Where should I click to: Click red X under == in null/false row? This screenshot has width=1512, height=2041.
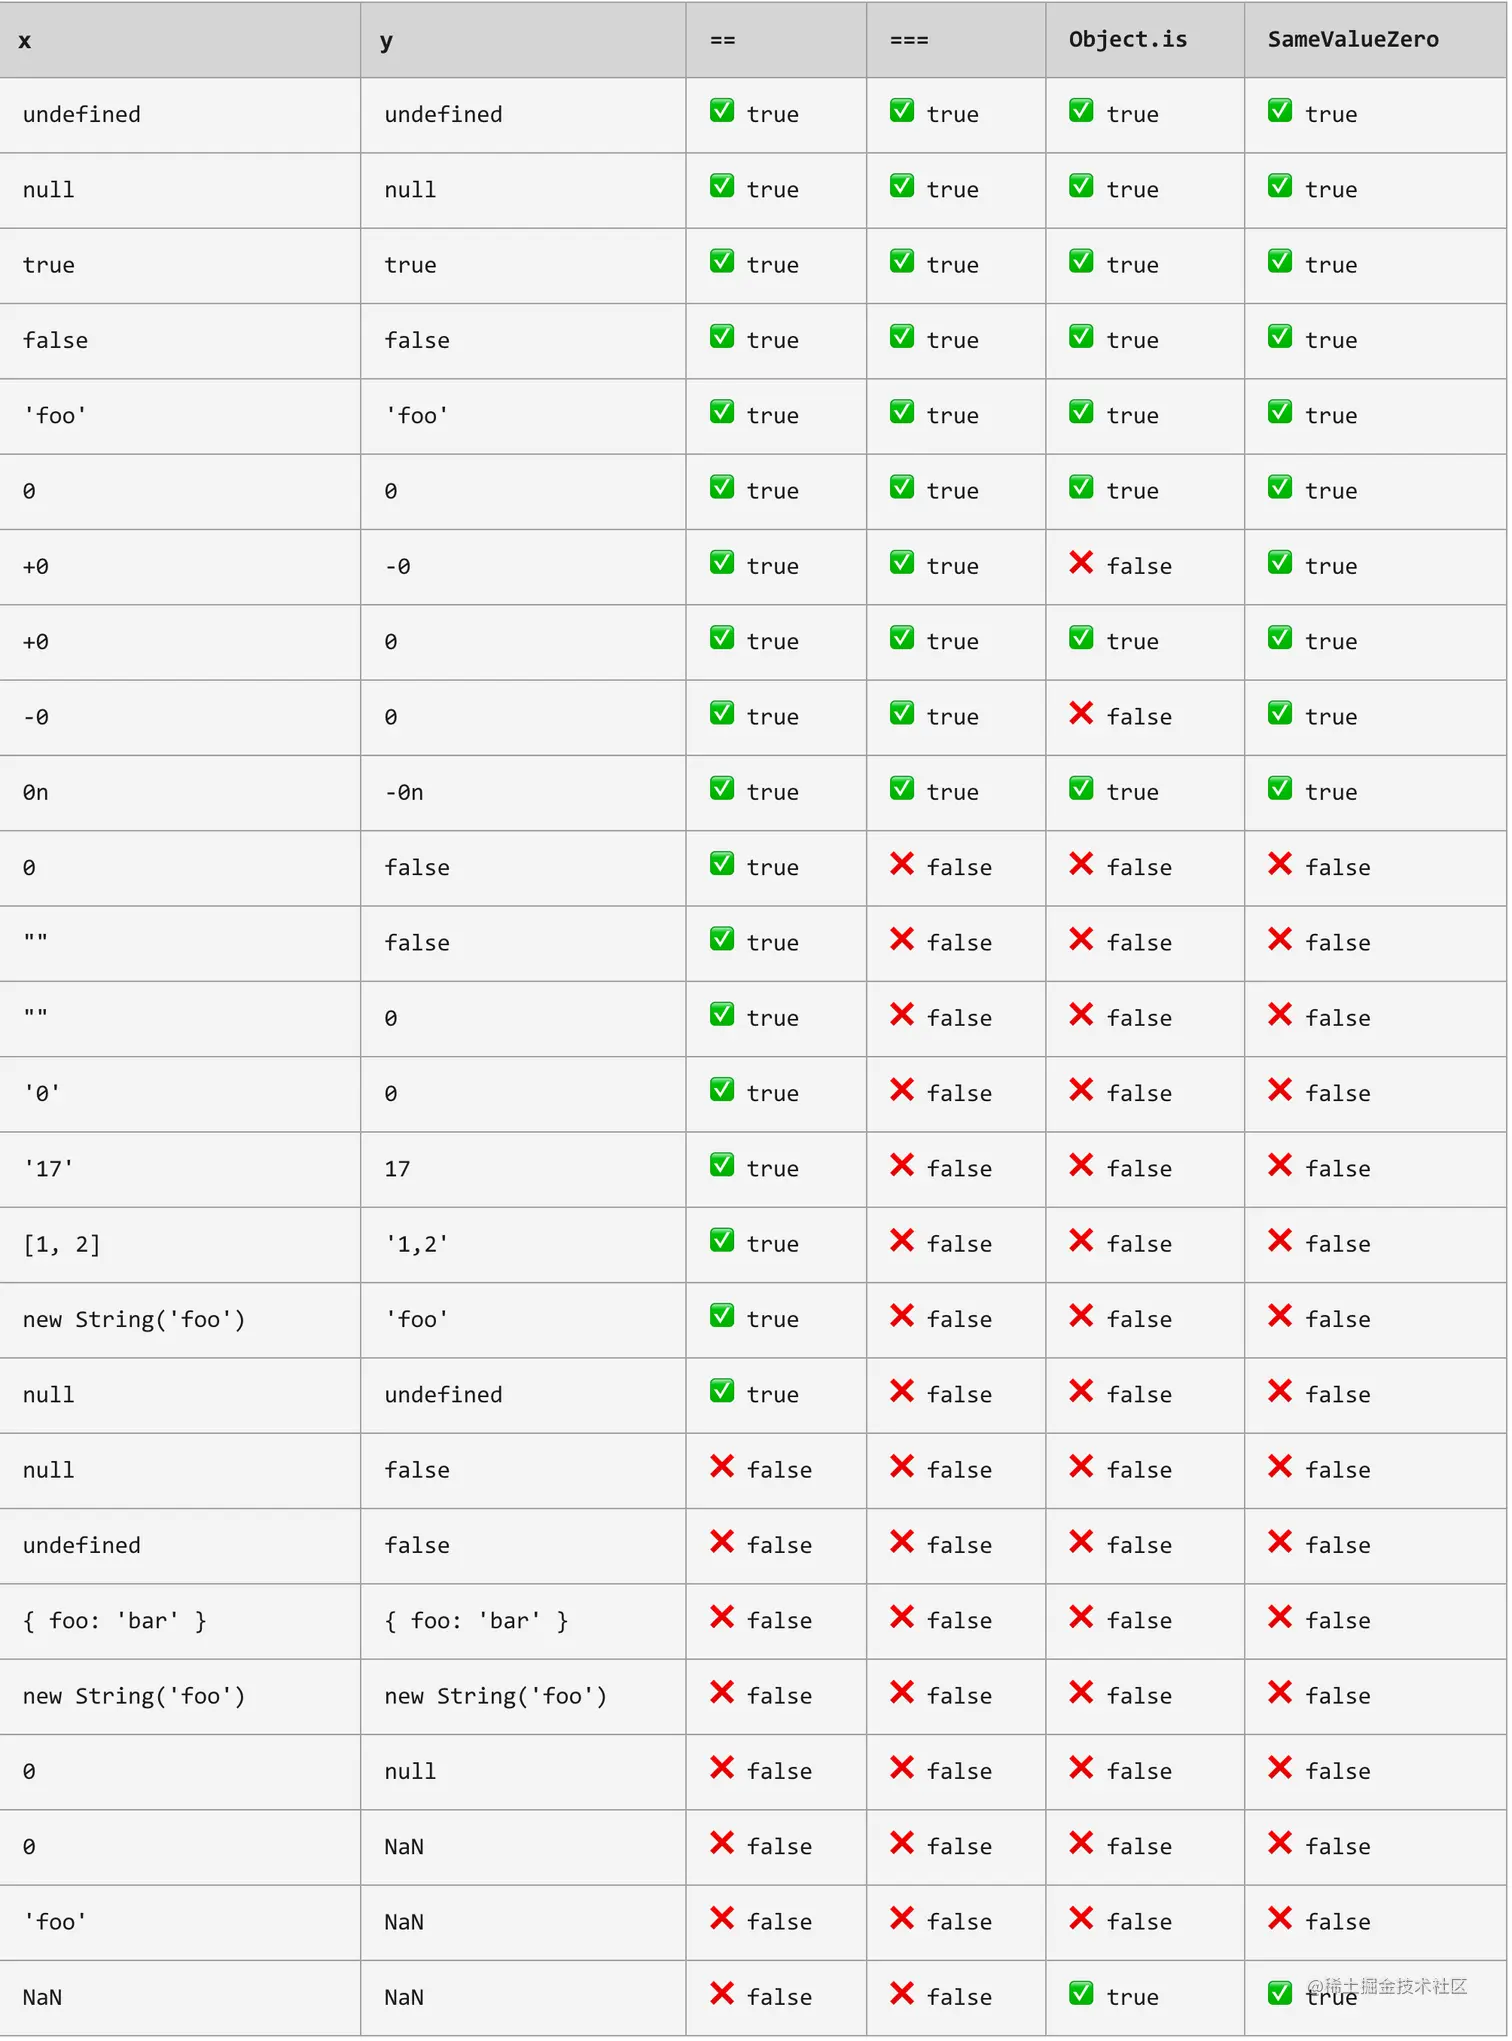coord(721,1466)
